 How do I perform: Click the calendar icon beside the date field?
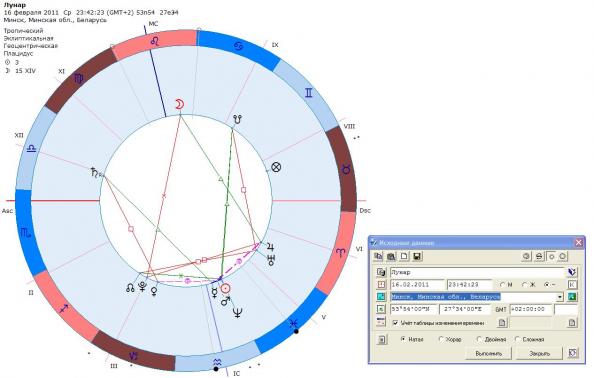pyautogui.click(x=381, y=284)
